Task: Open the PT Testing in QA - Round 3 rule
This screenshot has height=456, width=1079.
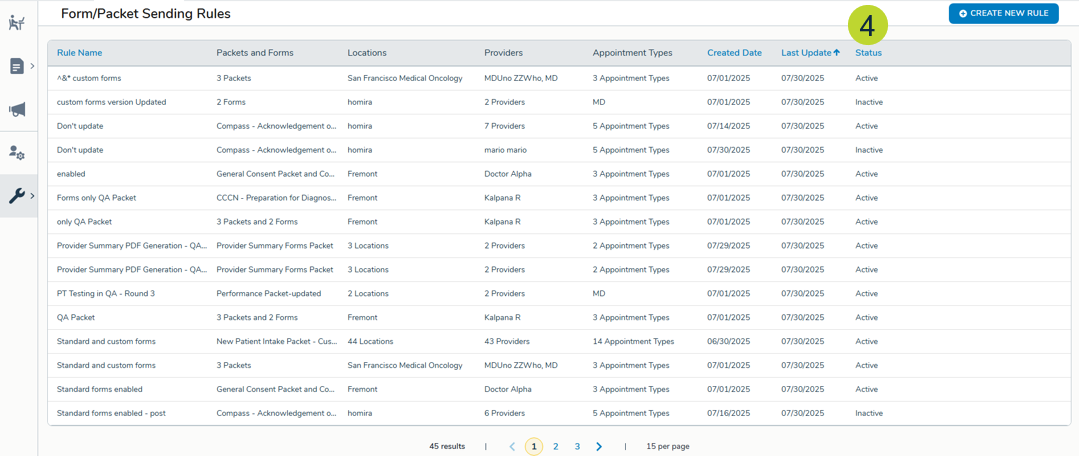Action: [x=105, y=294]
